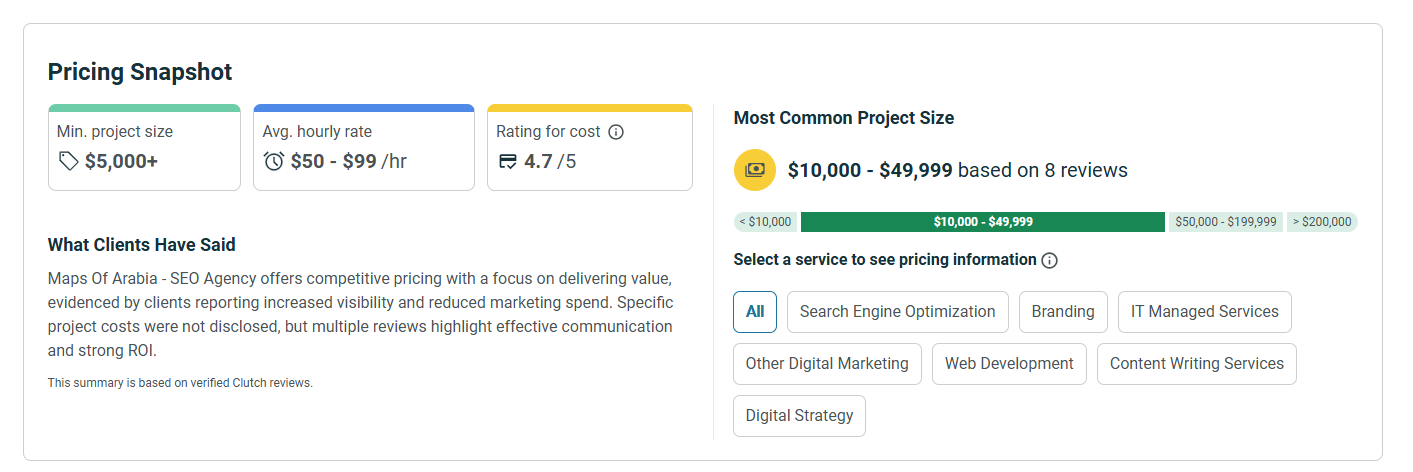
Task: Click the yellow money icon for project size
Action: click(x=755, y=170)
